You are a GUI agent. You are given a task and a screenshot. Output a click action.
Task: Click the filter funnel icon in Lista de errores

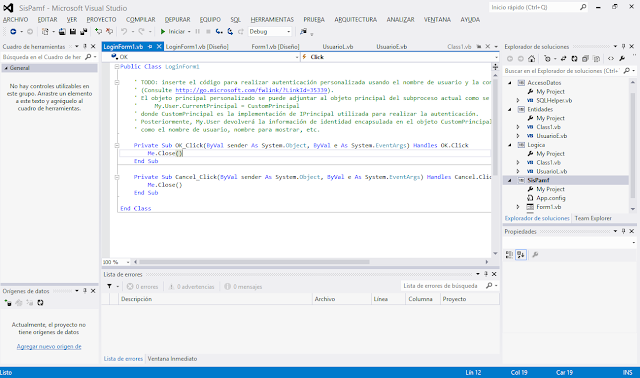click(109, 287)
